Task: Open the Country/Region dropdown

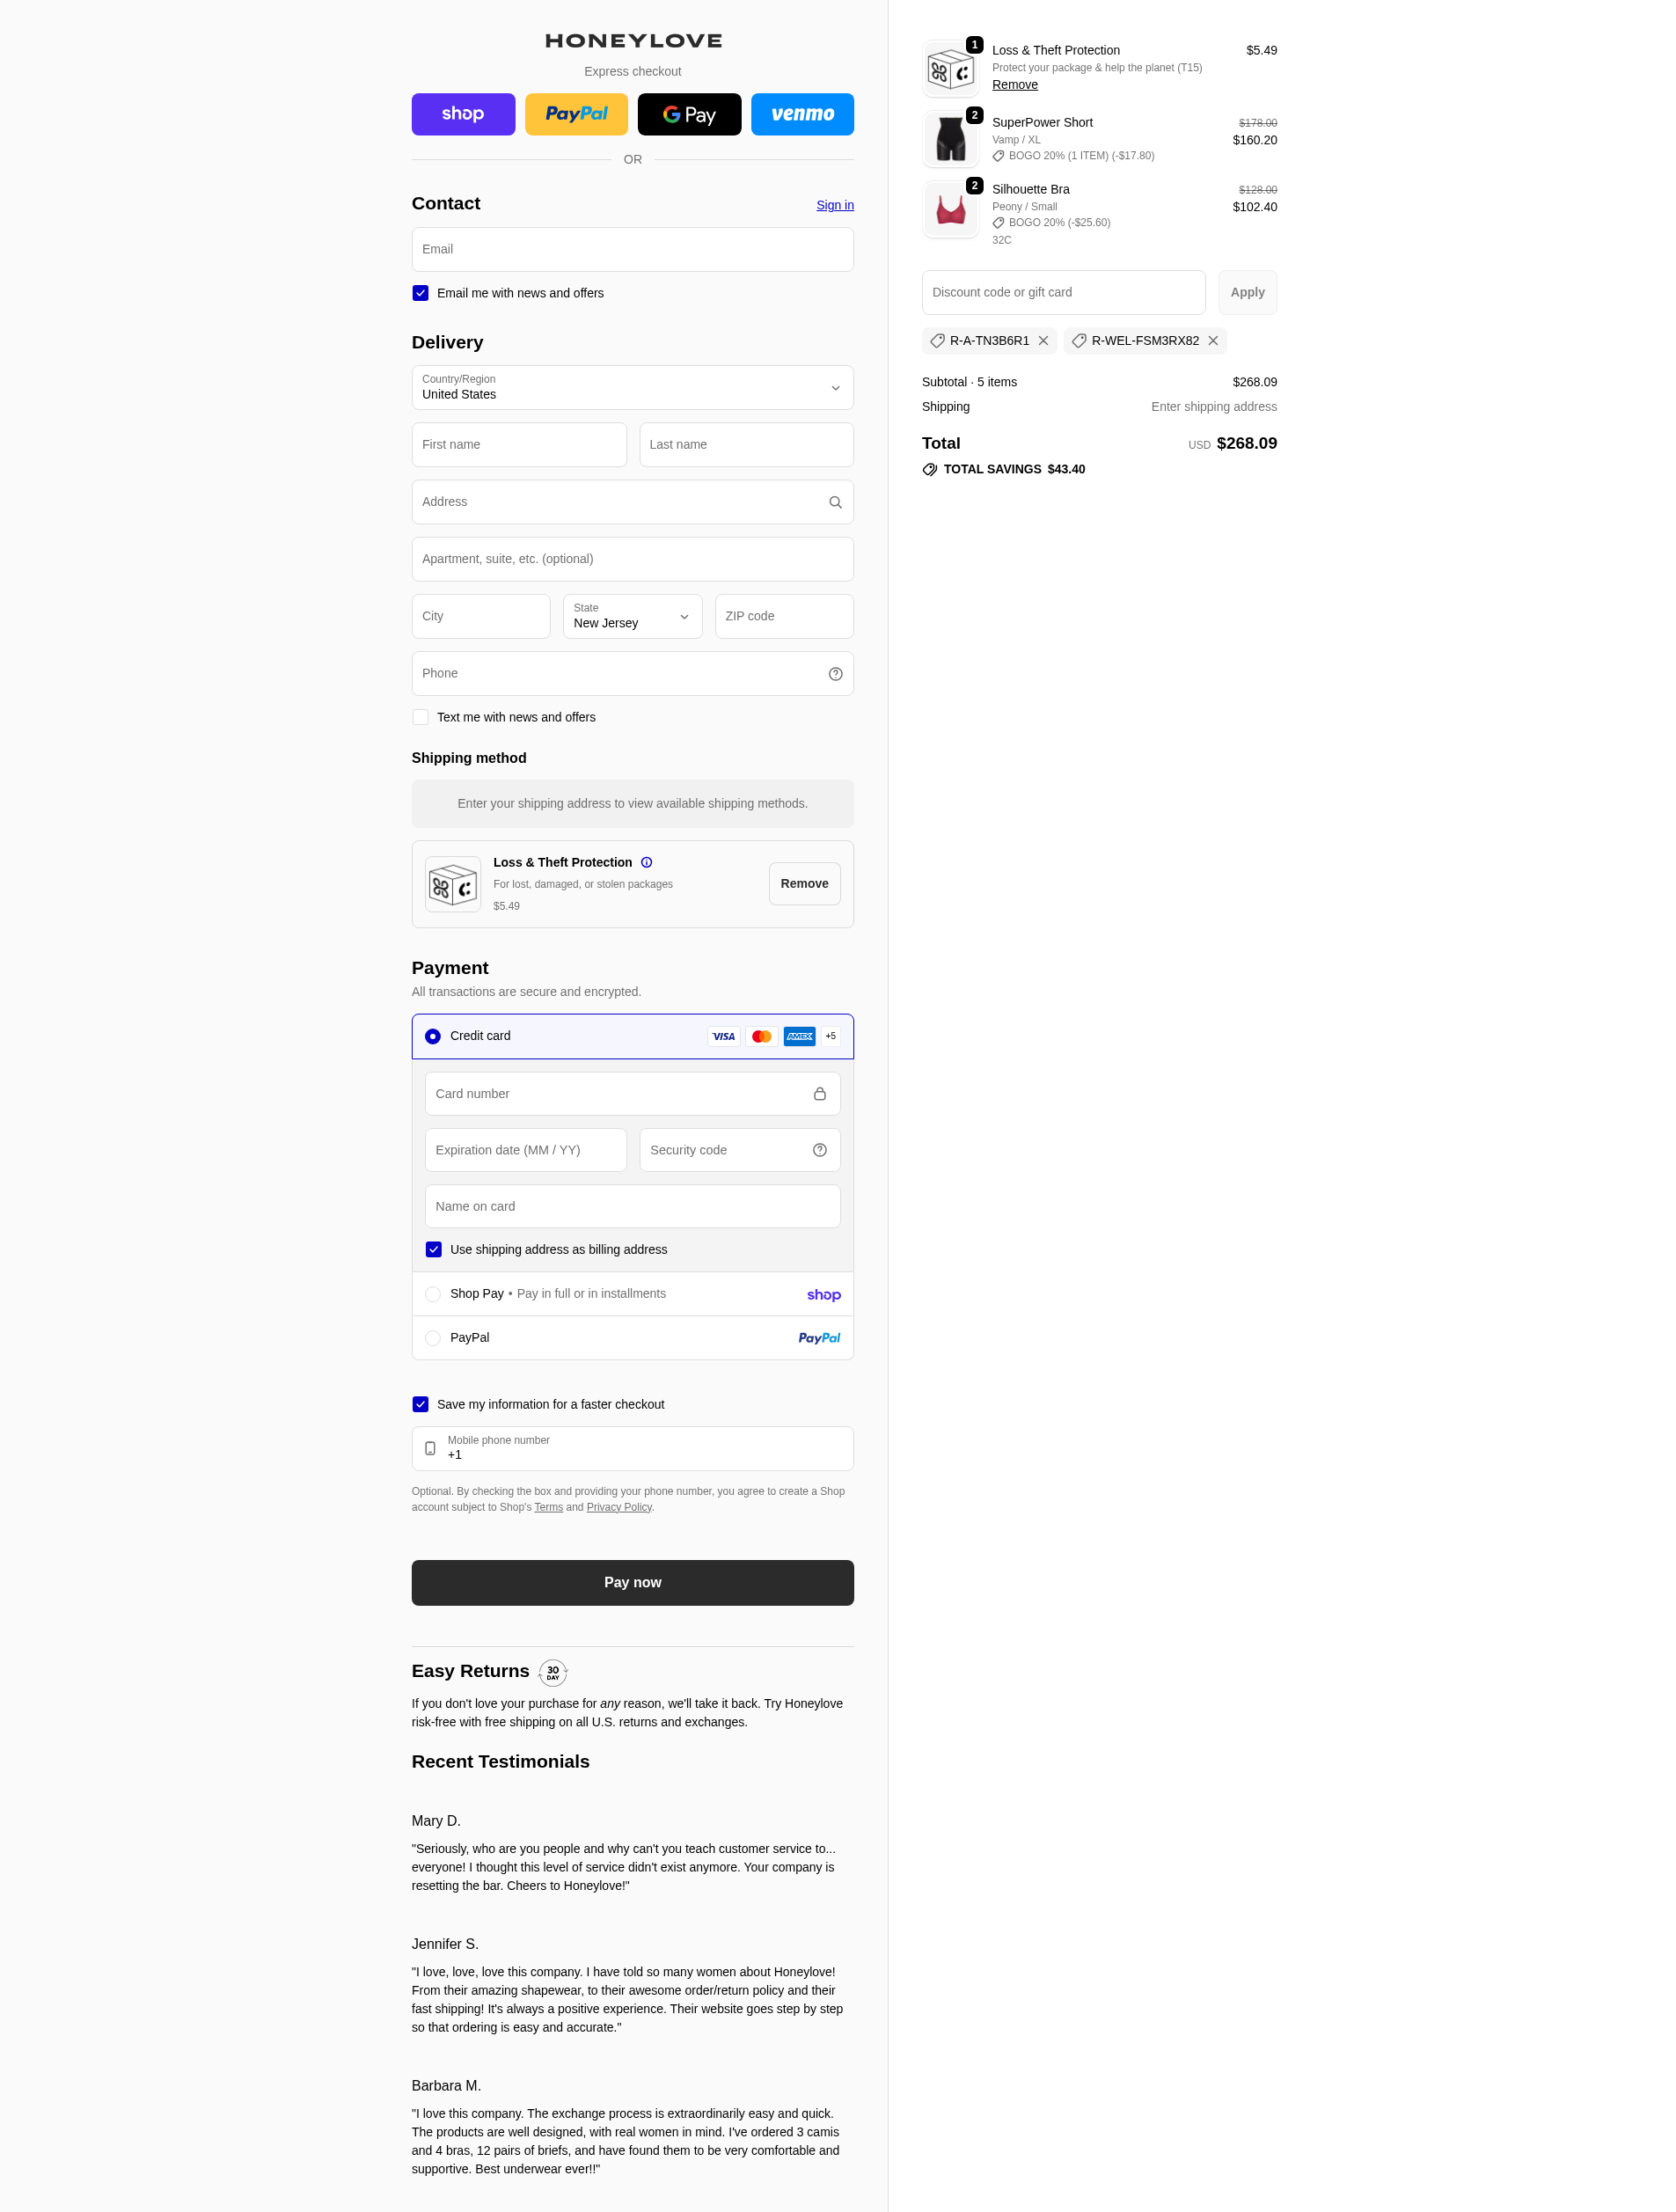Action: pyautogui.click(x=632, y=388)
